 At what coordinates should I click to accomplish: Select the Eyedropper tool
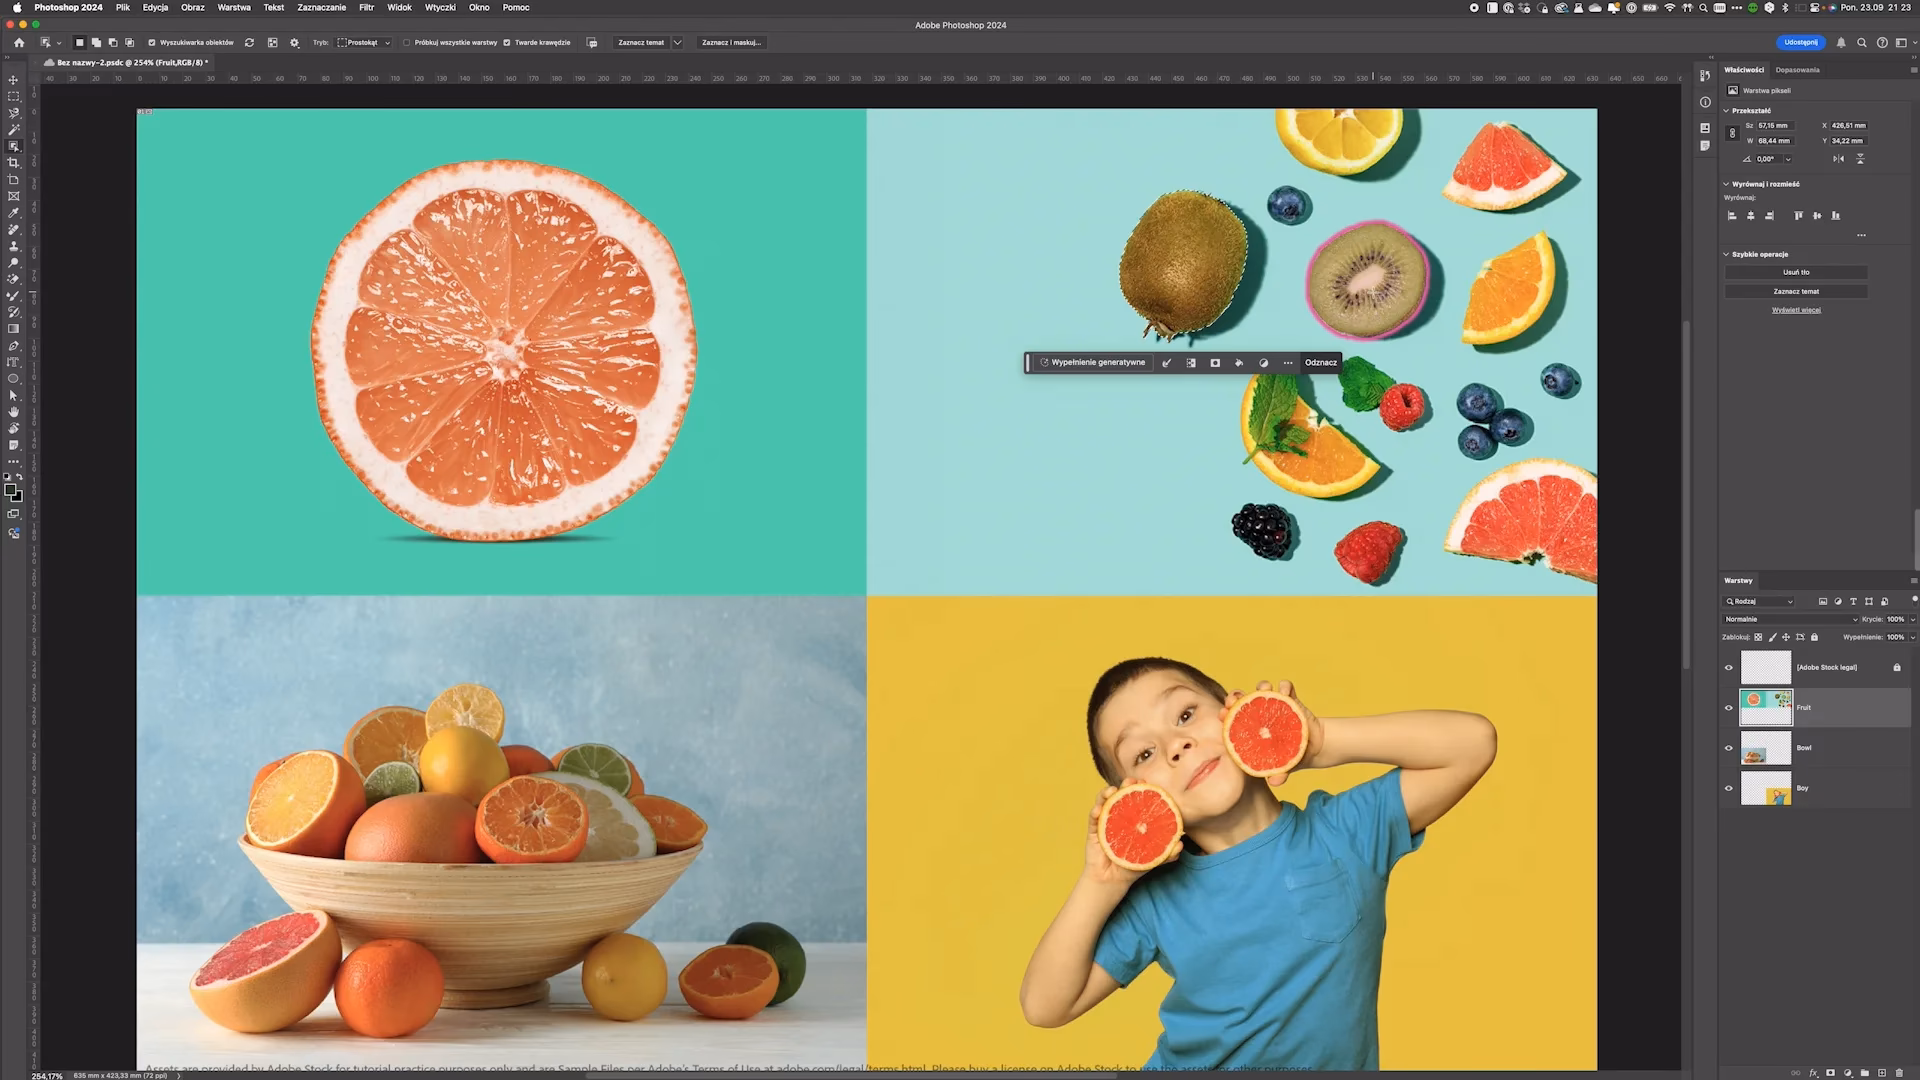pyautogui.click(x=13, y=213)
